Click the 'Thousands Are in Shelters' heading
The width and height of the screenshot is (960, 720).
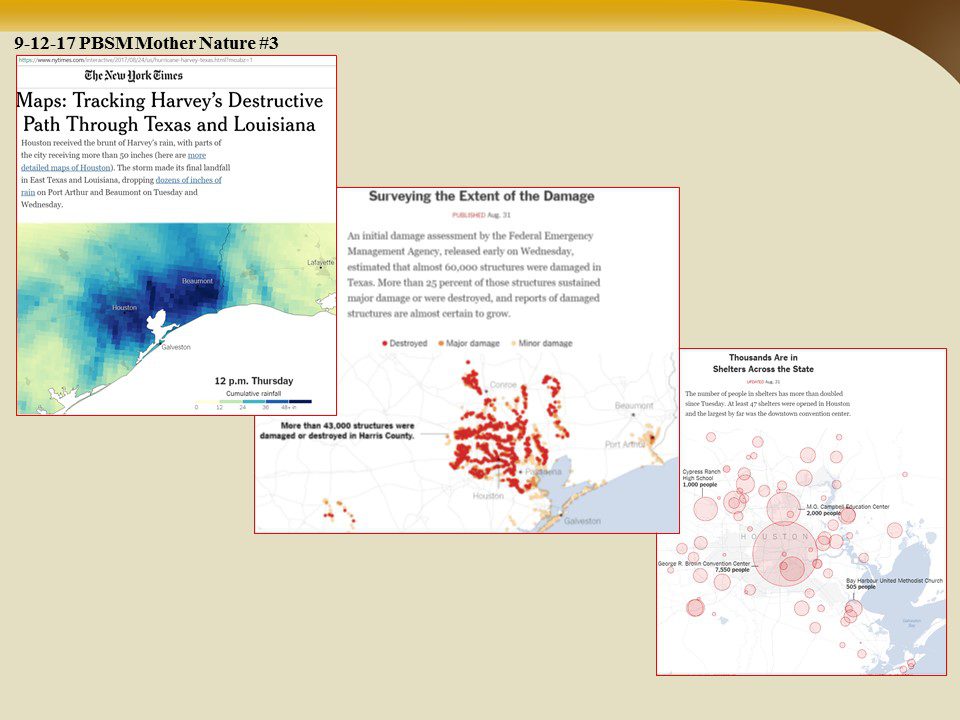coord(763,363)
